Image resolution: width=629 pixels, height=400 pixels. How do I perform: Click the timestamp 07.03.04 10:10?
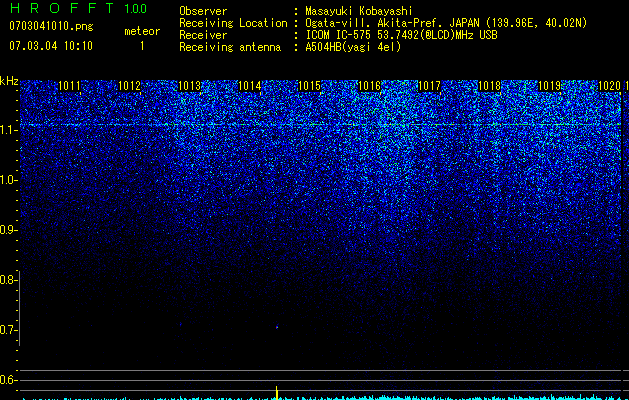(x=51, y=46)
